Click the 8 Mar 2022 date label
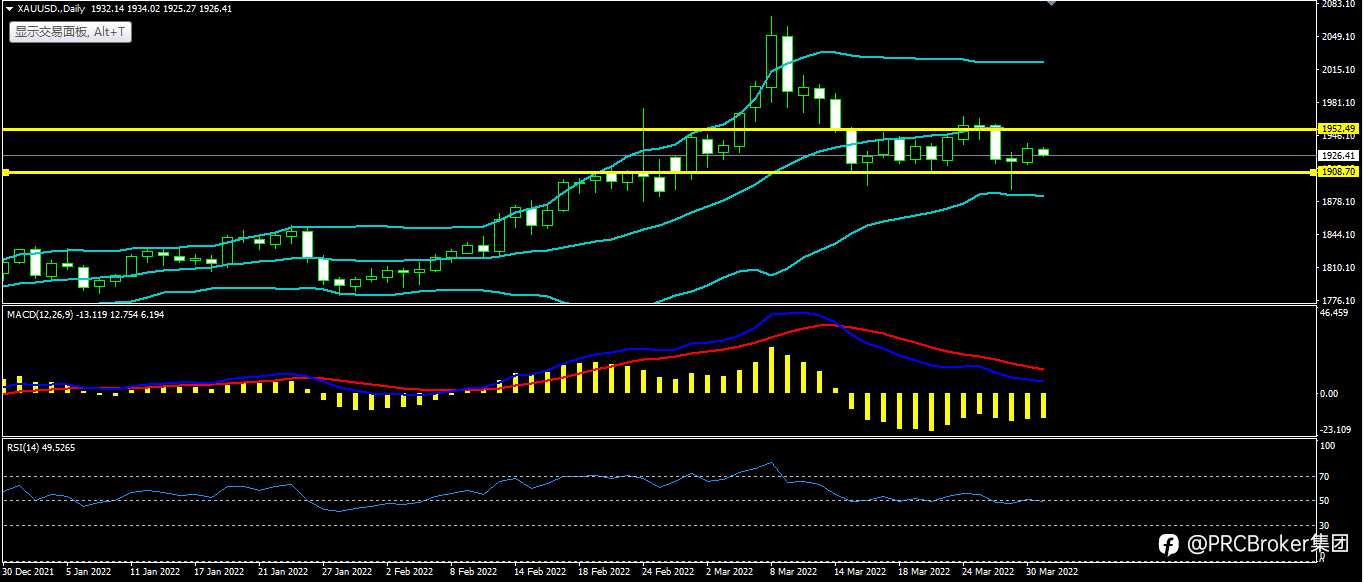Image resolution: width=1364 pixels, height=582 pixels. point(793,572)
